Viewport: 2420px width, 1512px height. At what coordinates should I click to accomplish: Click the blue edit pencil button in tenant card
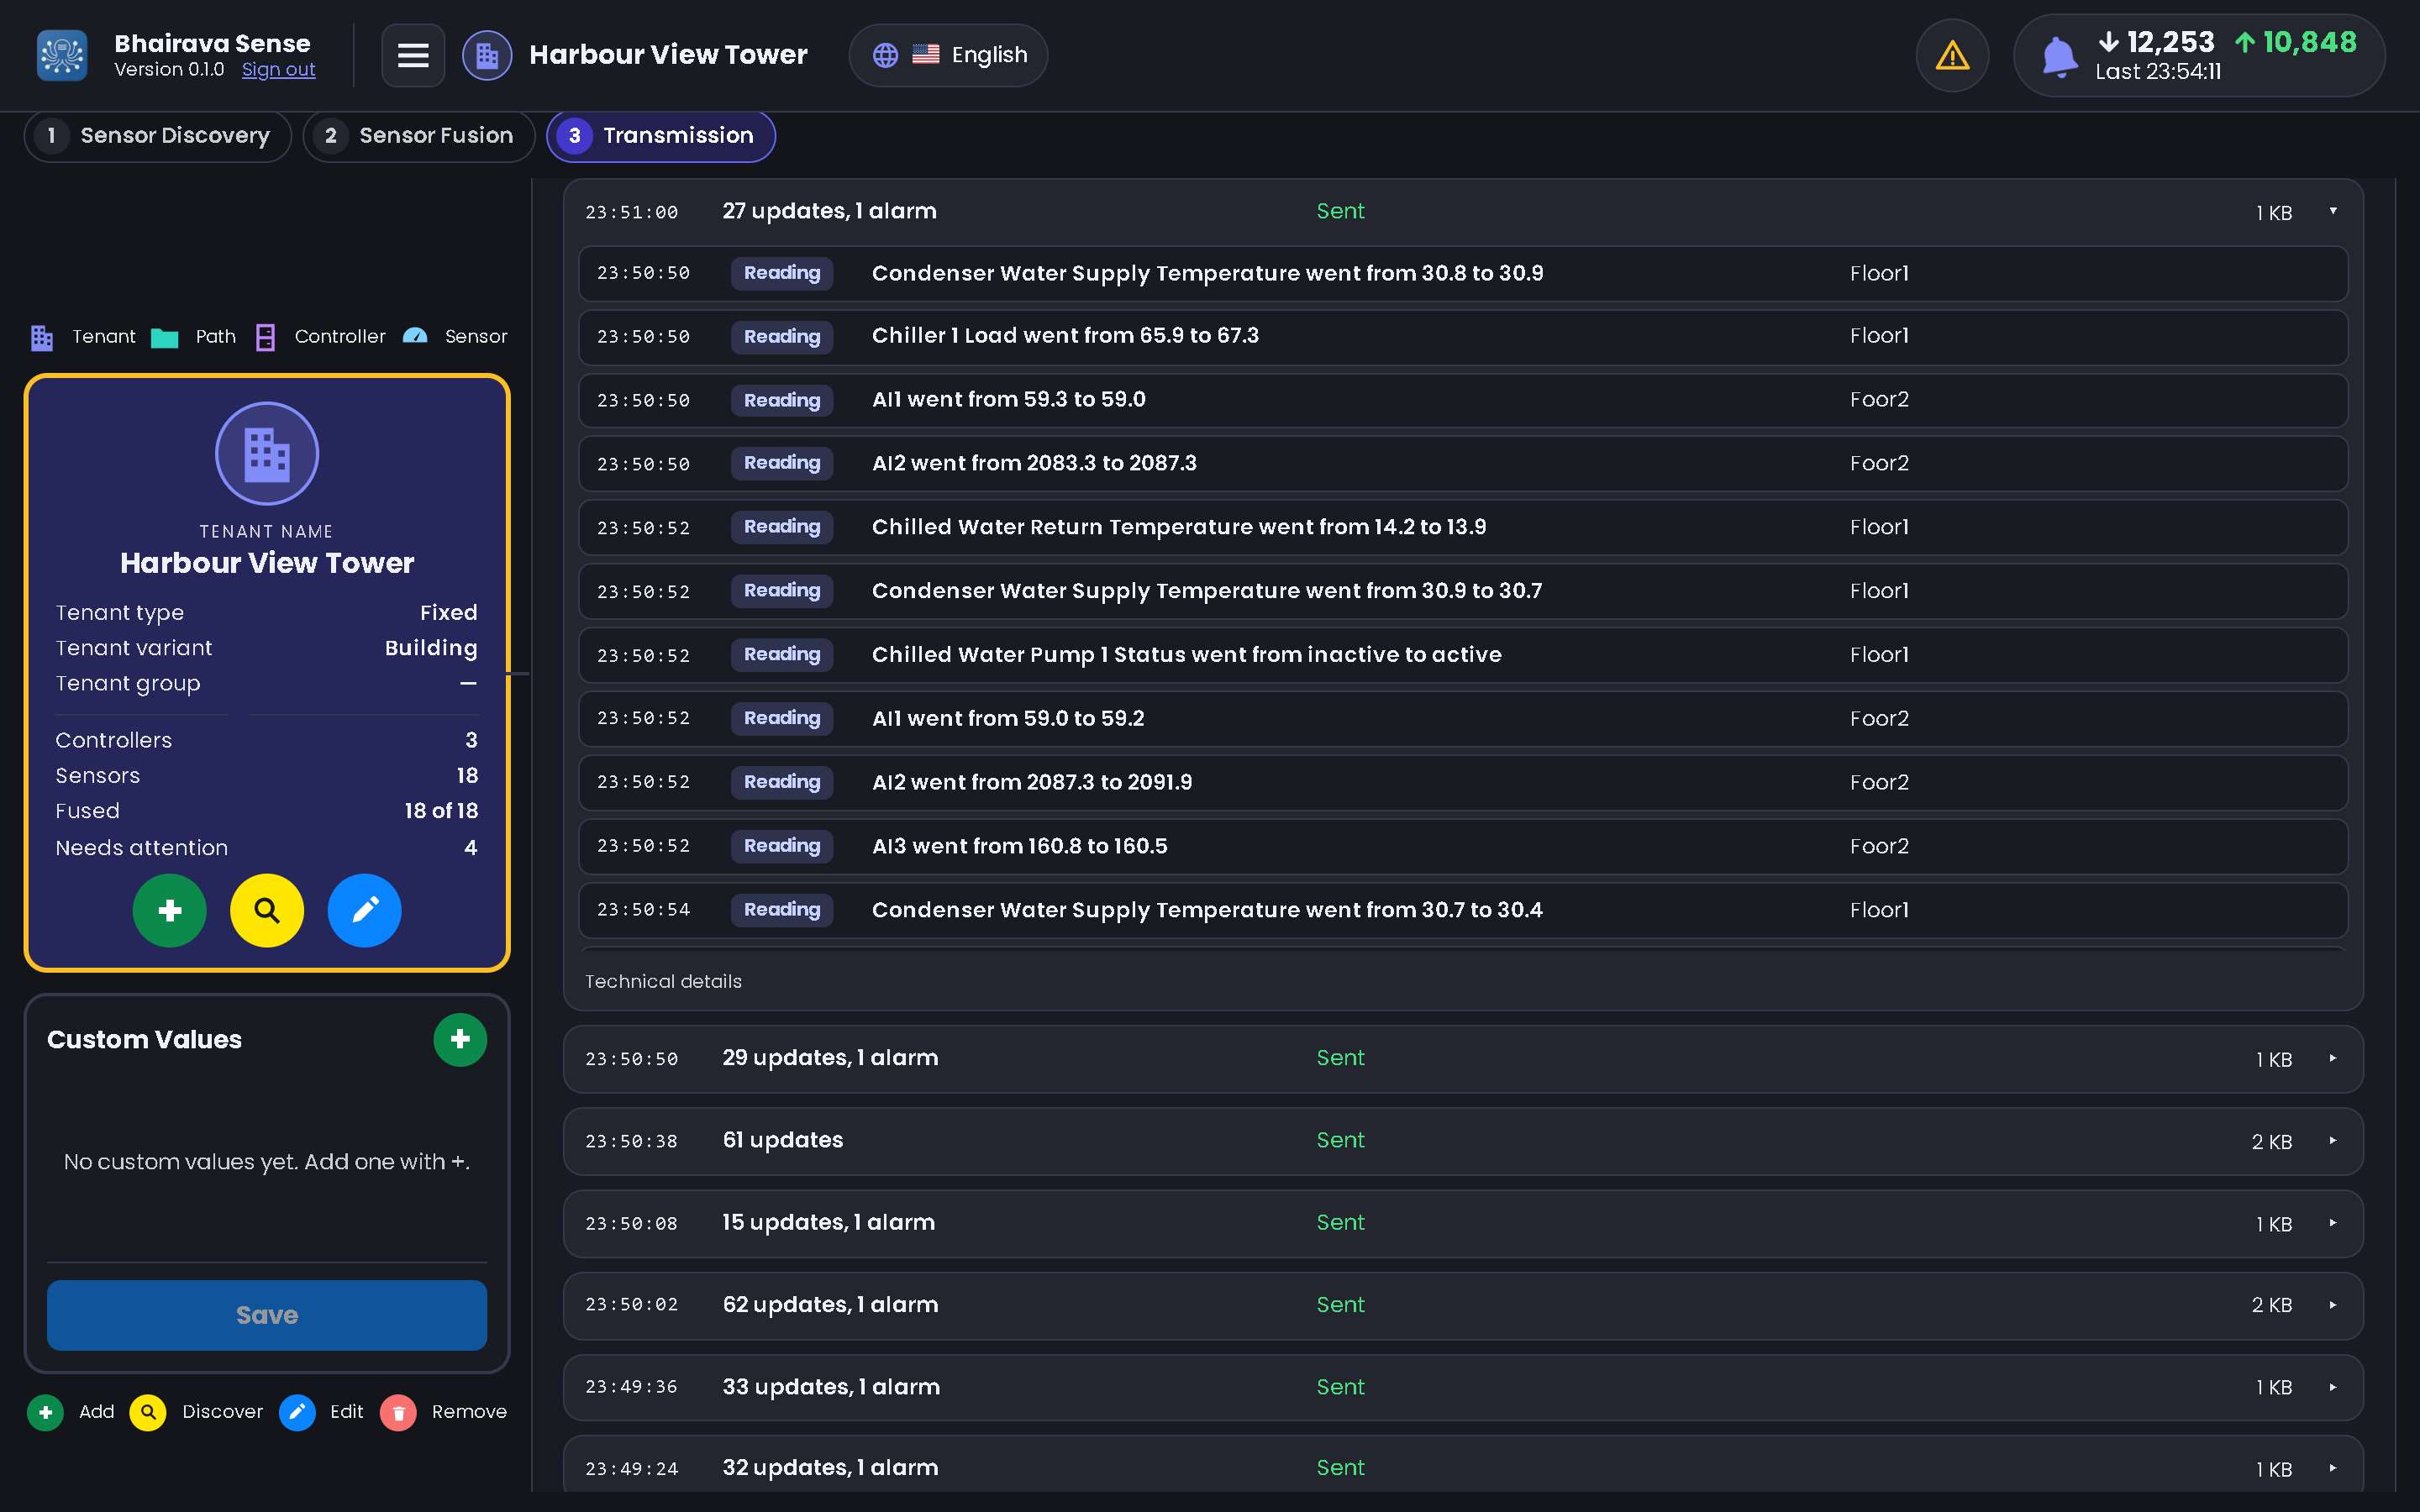pos(364,910)
